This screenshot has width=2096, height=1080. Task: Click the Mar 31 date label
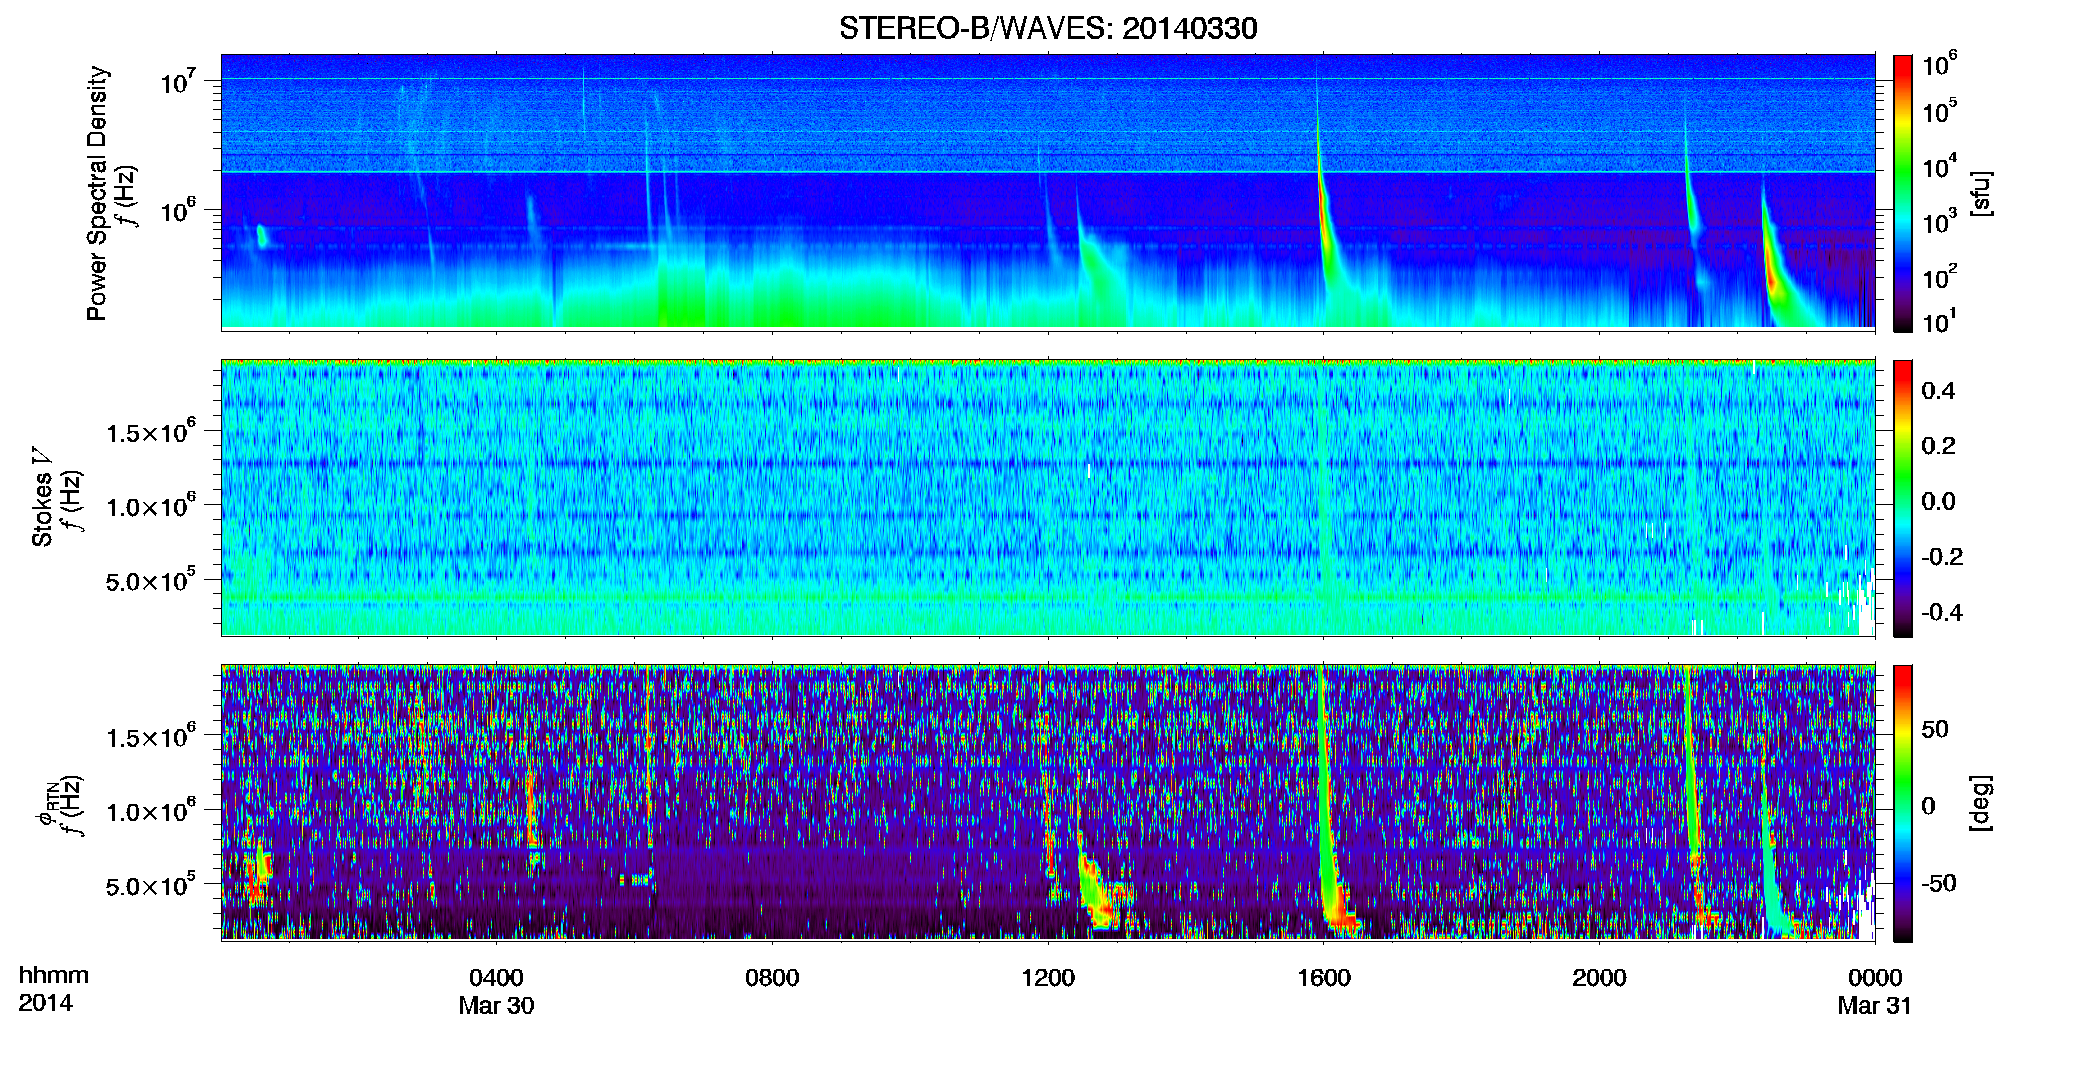[x=1875, y=1006]
